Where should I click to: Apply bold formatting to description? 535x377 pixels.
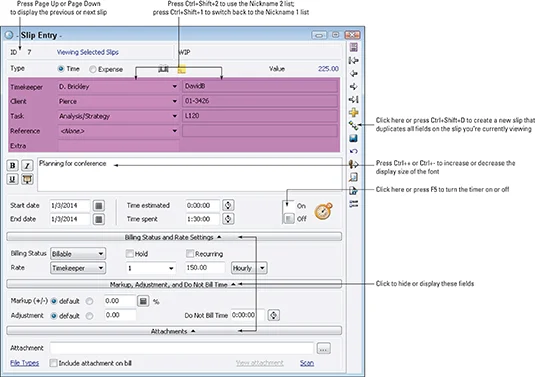(13, 165)
